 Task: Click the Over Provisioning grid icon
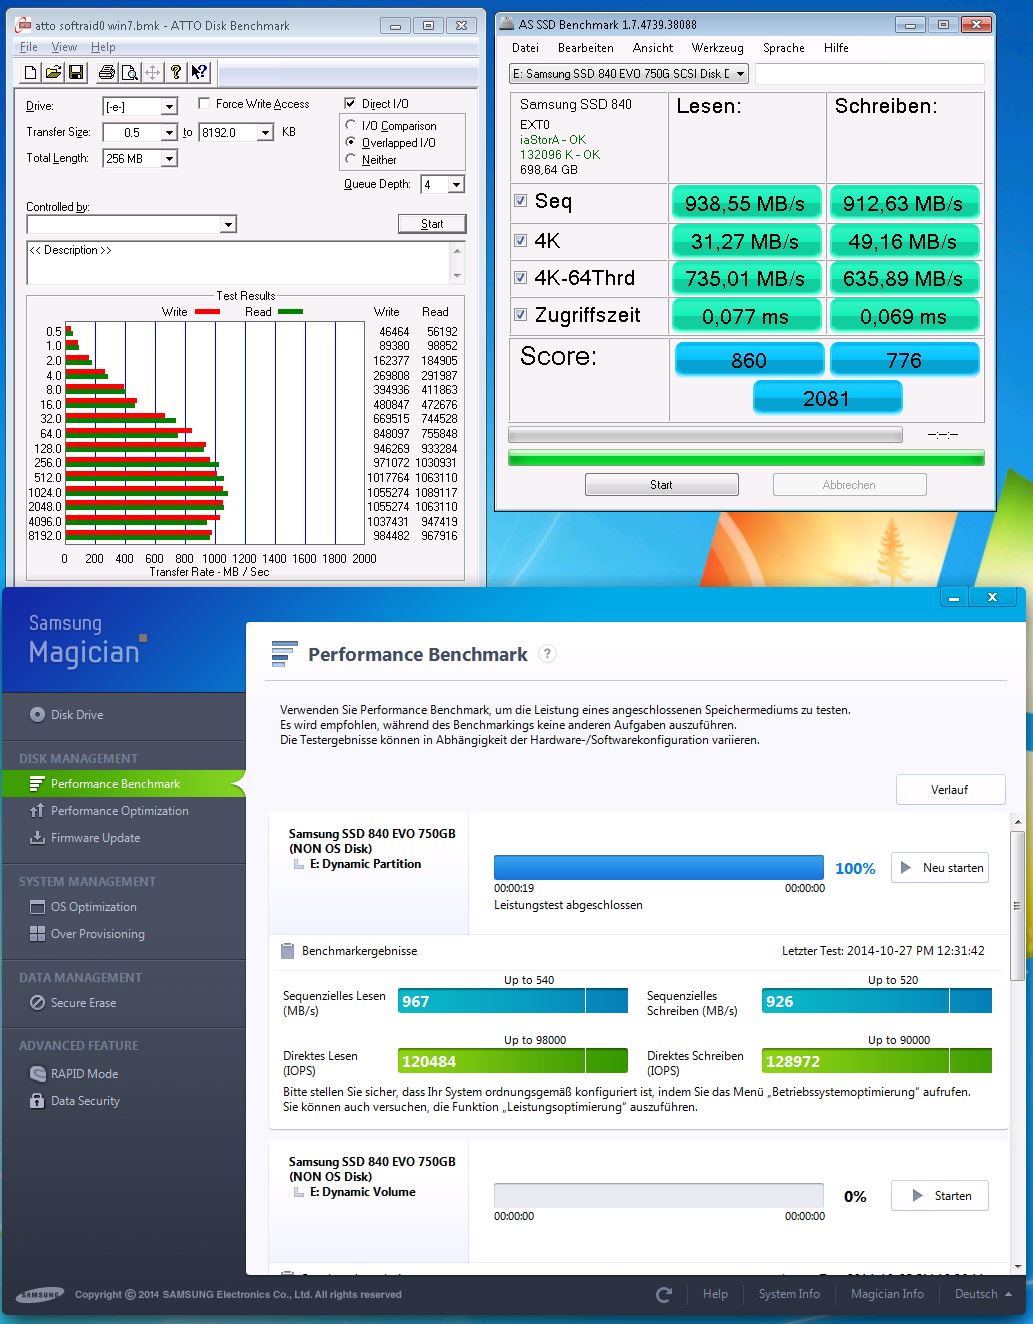coord(37,934)
